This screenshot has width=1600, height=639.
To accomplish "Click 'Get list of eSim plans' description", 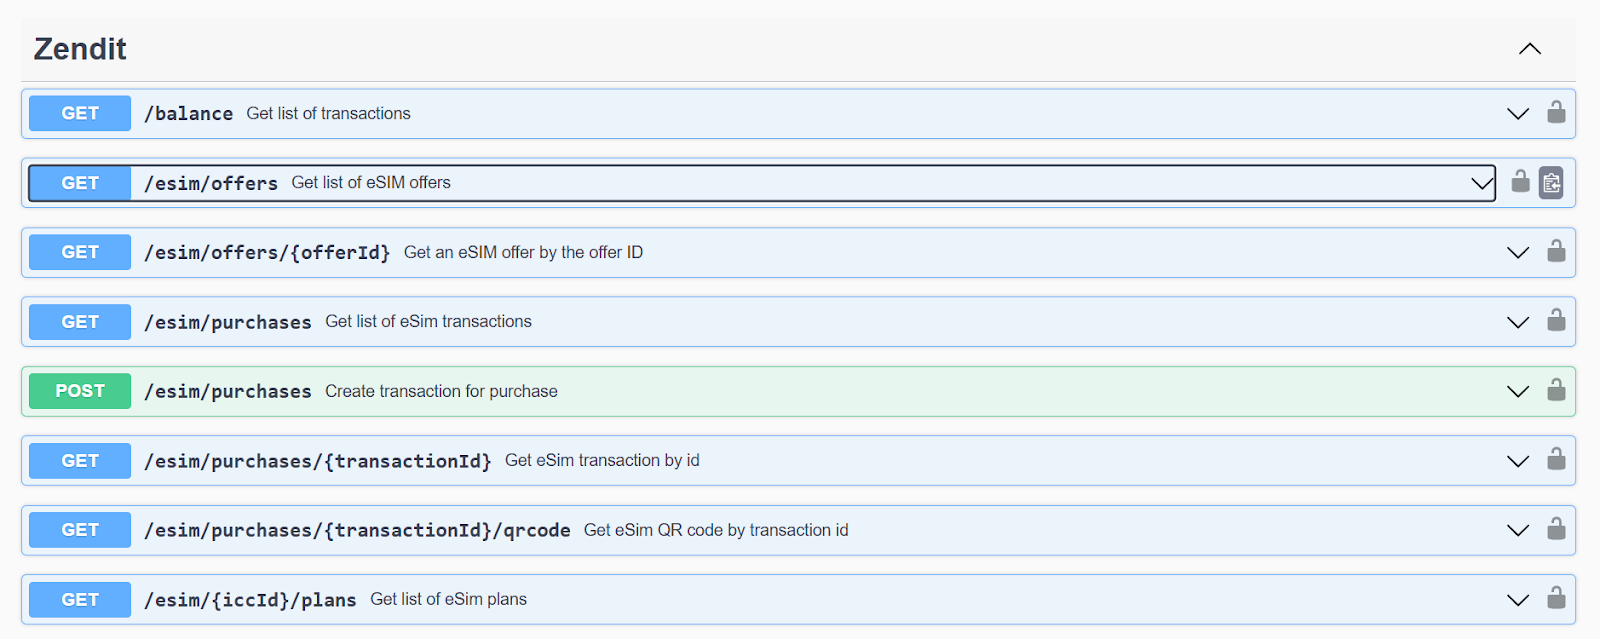I will [448, 599].
